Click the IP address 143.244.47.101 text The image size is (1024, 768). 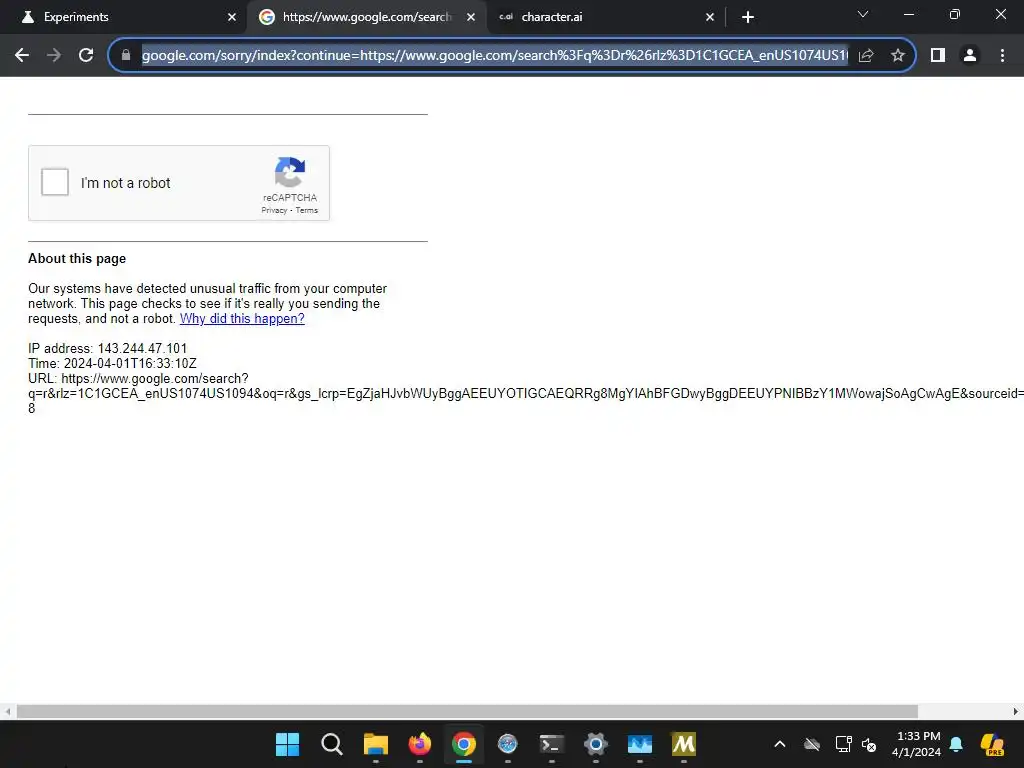pos(107,348)
